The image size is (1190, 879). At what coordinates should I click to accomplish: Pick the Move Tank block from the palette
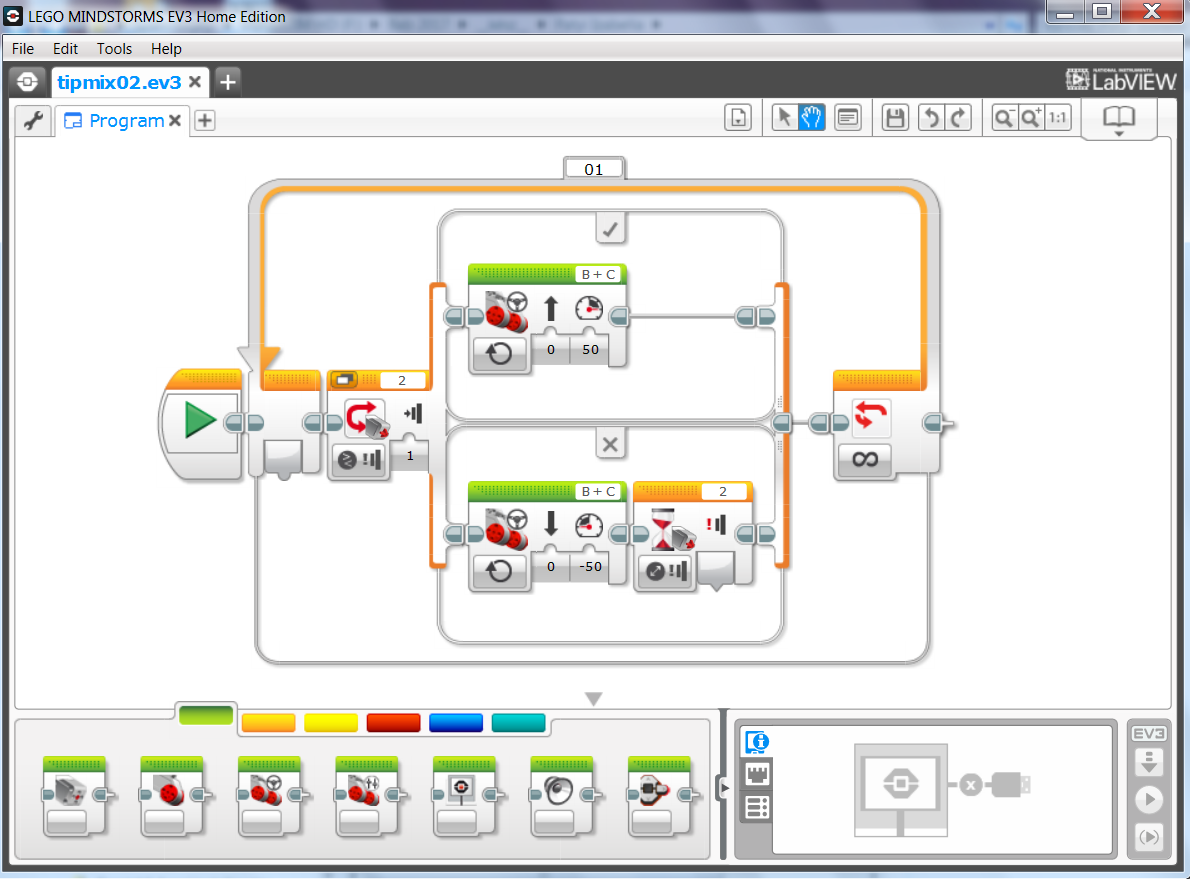(366, 796)
